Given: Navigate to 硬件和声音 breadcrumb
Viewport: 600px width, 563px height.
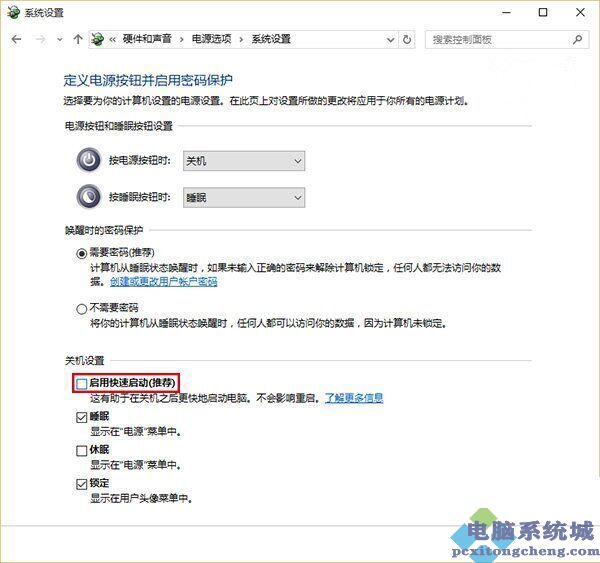Looking at the screenshot, I should [x=147, y=39].
